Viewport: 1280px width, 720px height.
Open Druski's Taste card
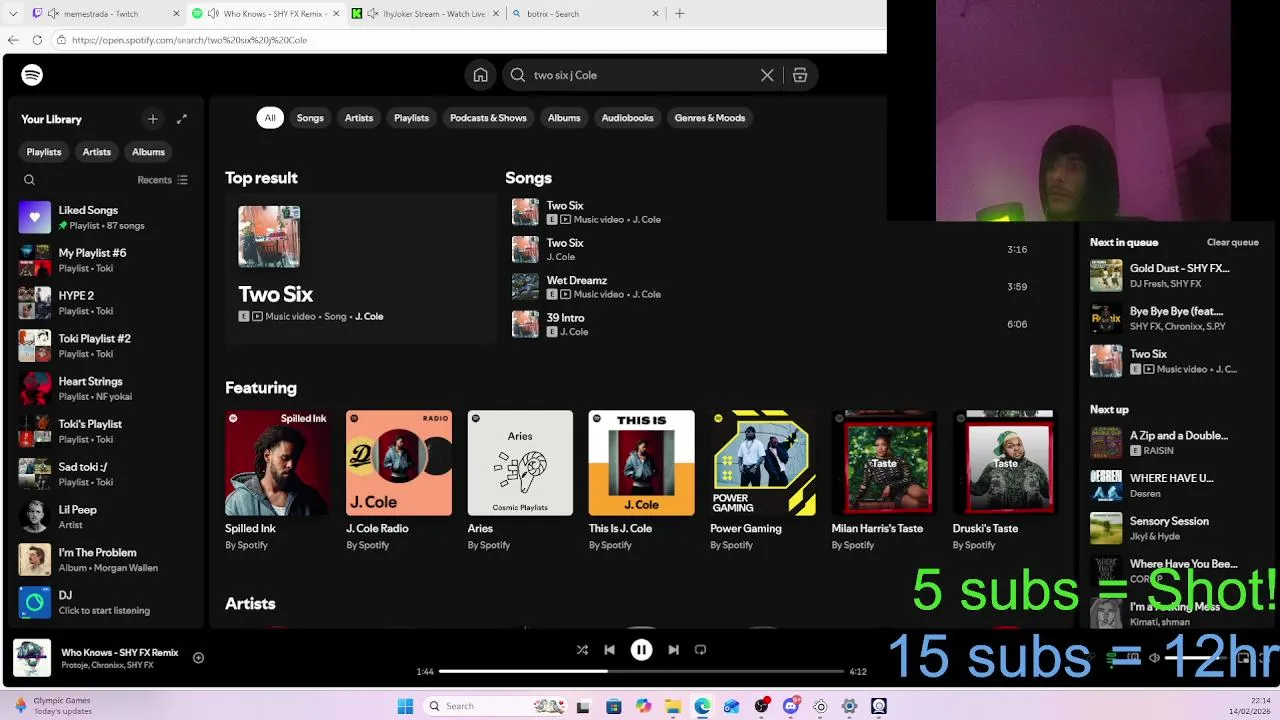tap(1005, 480)
